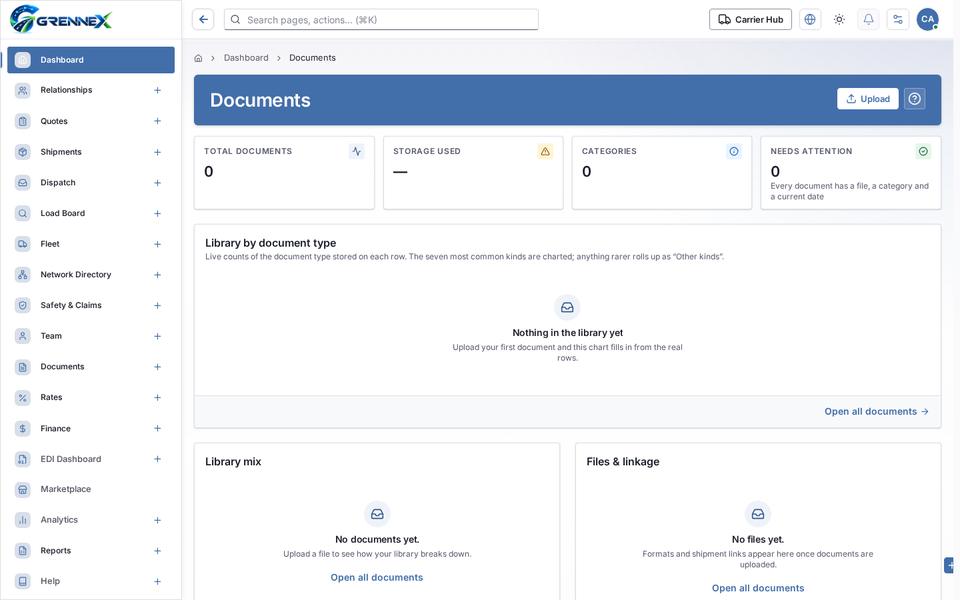Open the Carrier Hub button
Viewport: 960px width, 600px height.
tap(750, 20)
